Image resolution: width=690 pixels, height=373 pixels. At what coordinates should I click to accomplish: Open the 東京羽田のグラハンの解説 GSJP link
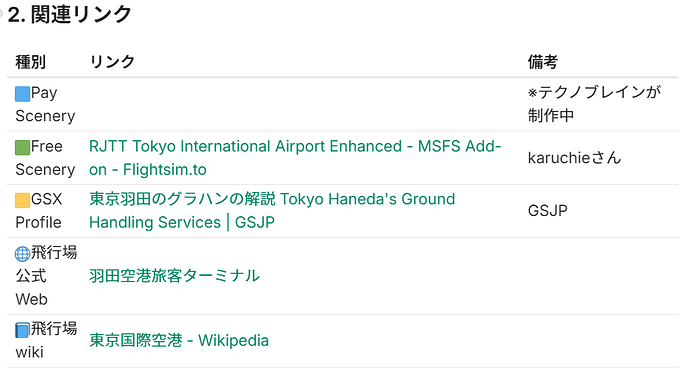click(272, 211)
